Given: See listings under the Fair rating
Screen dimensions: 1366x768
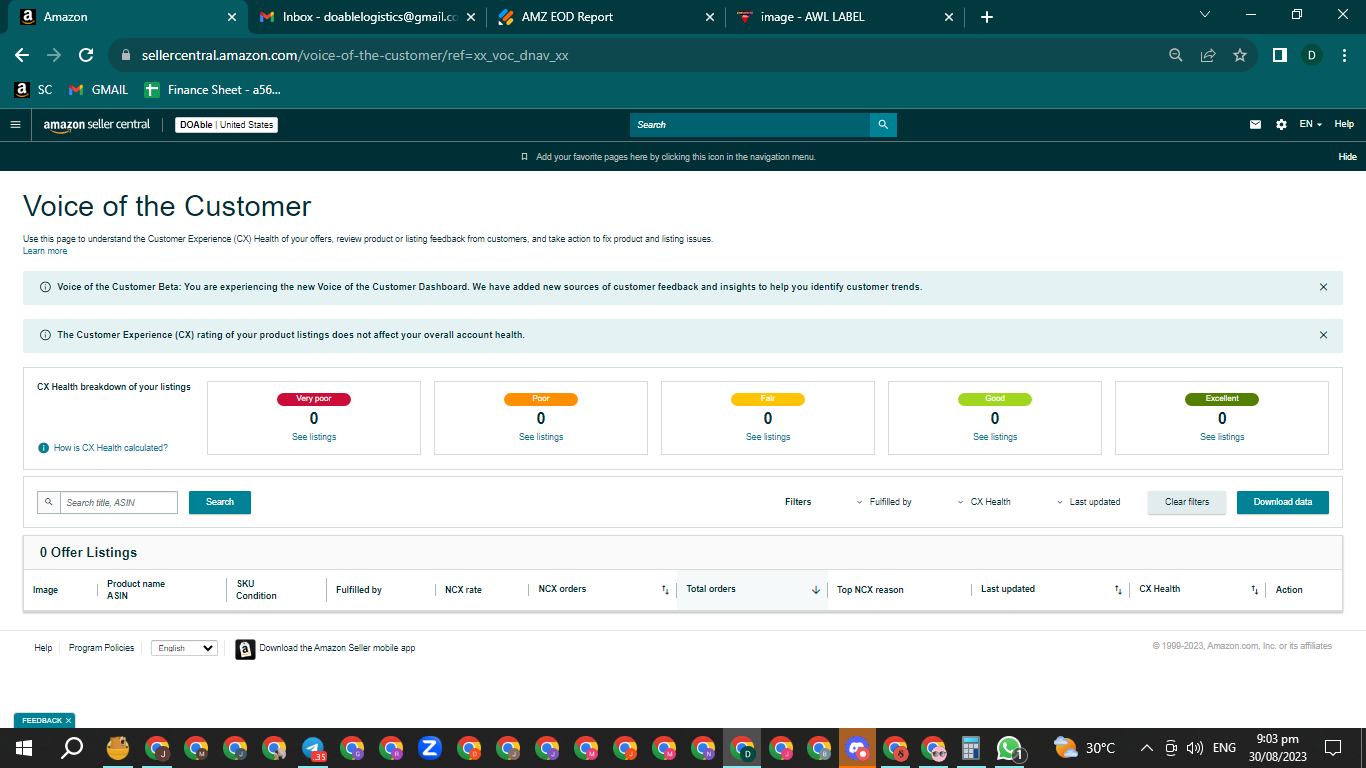Looking at the screenshot, I should 768,437.
